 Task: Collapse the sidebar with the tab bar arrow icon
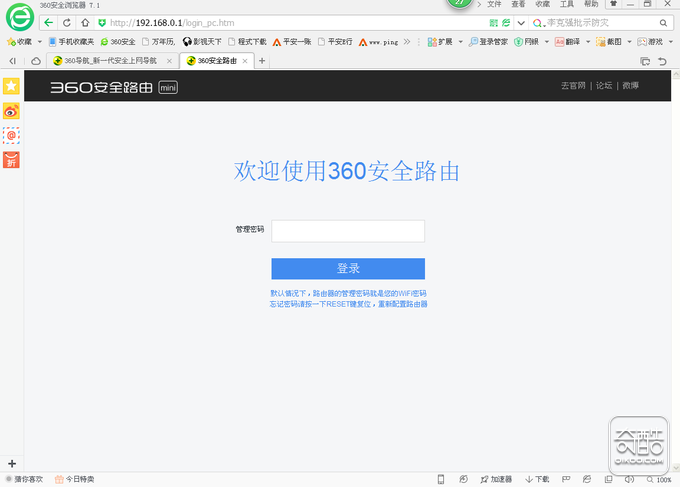[x=13, y=61]
